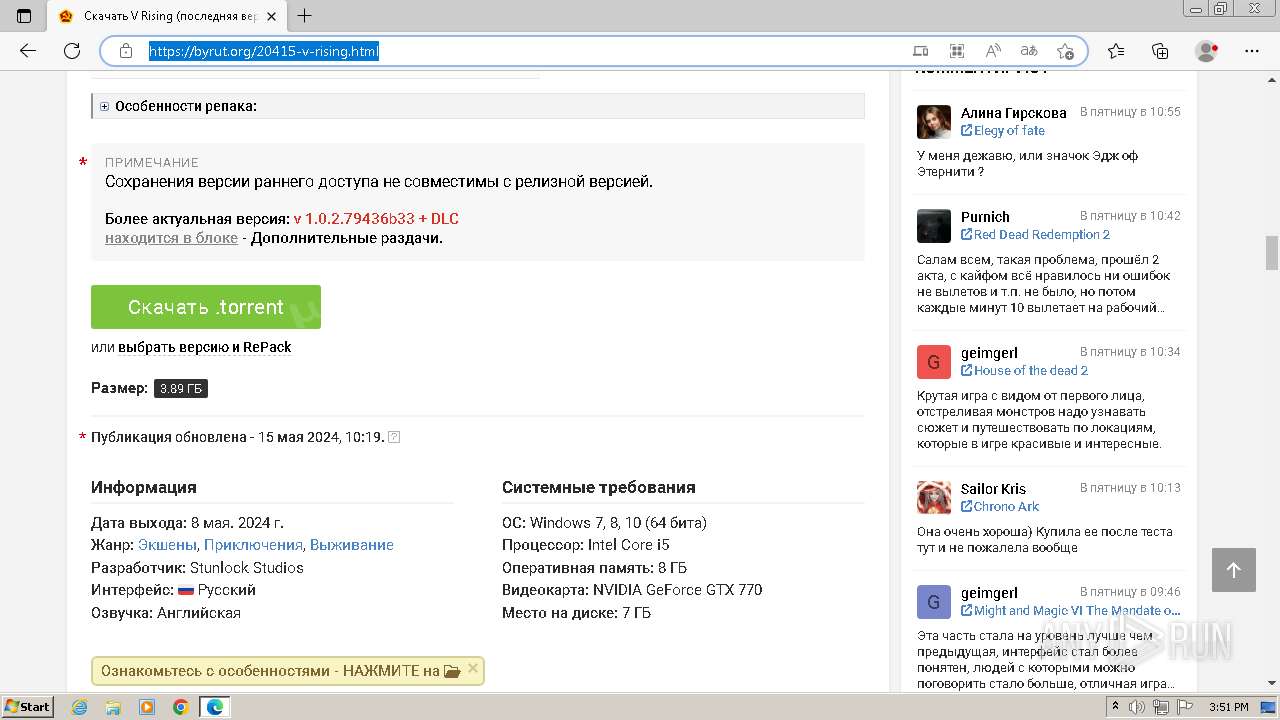Open Алина Гирскова avatar thumbnail
The height and width of the screenshot is (720, 1280).
pyautogui.click(x=934, y=122)
